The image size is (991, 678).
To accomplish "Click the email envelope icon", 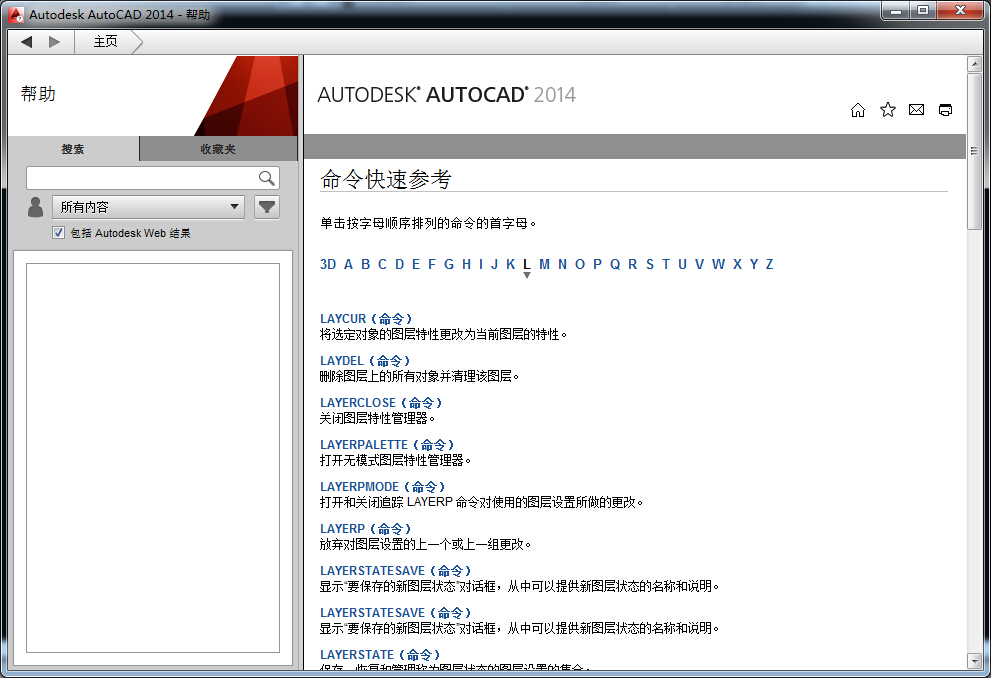I will click(x=916, y=110).
